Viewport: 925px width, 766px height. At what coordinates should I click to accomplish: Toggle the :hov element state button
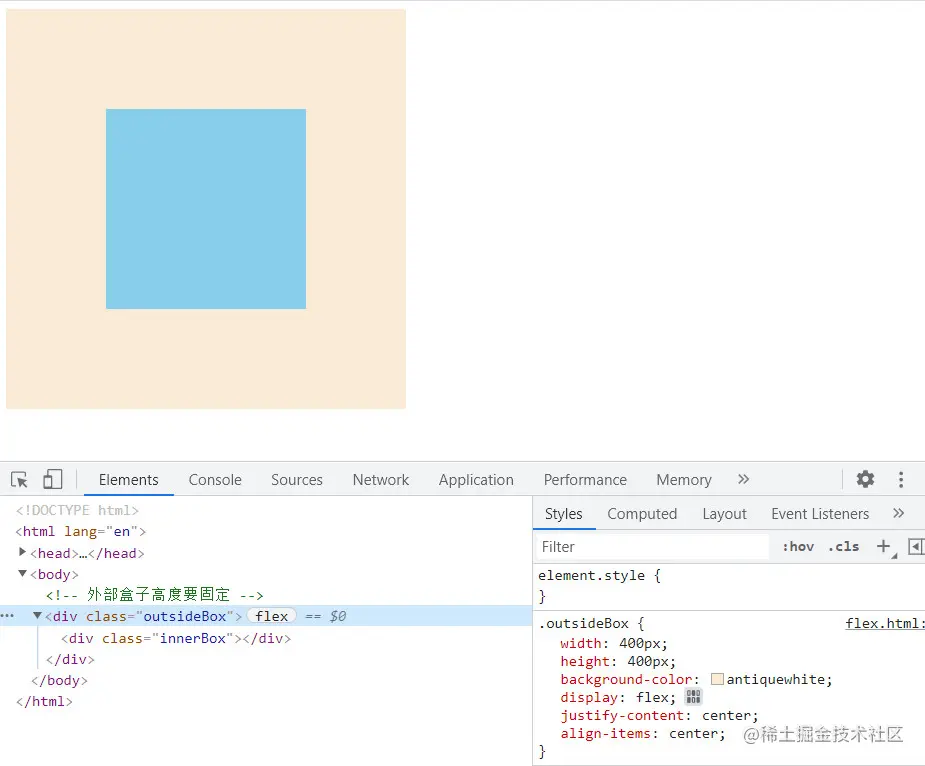click(798, 546)
